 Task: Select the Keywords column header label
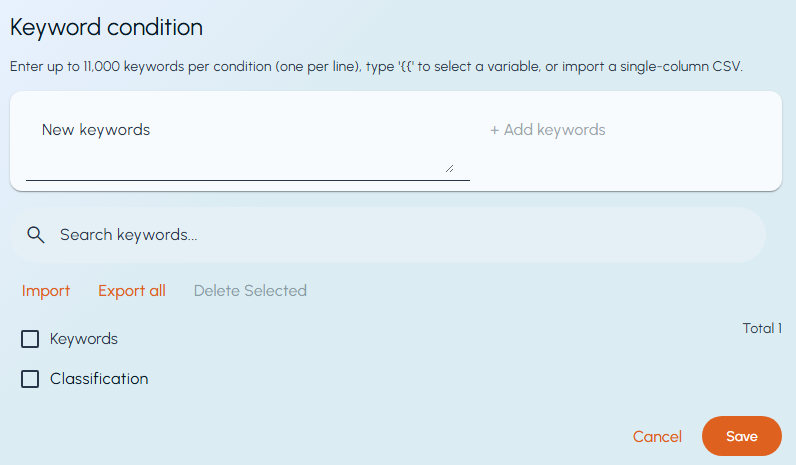click(x=84, y=339)
